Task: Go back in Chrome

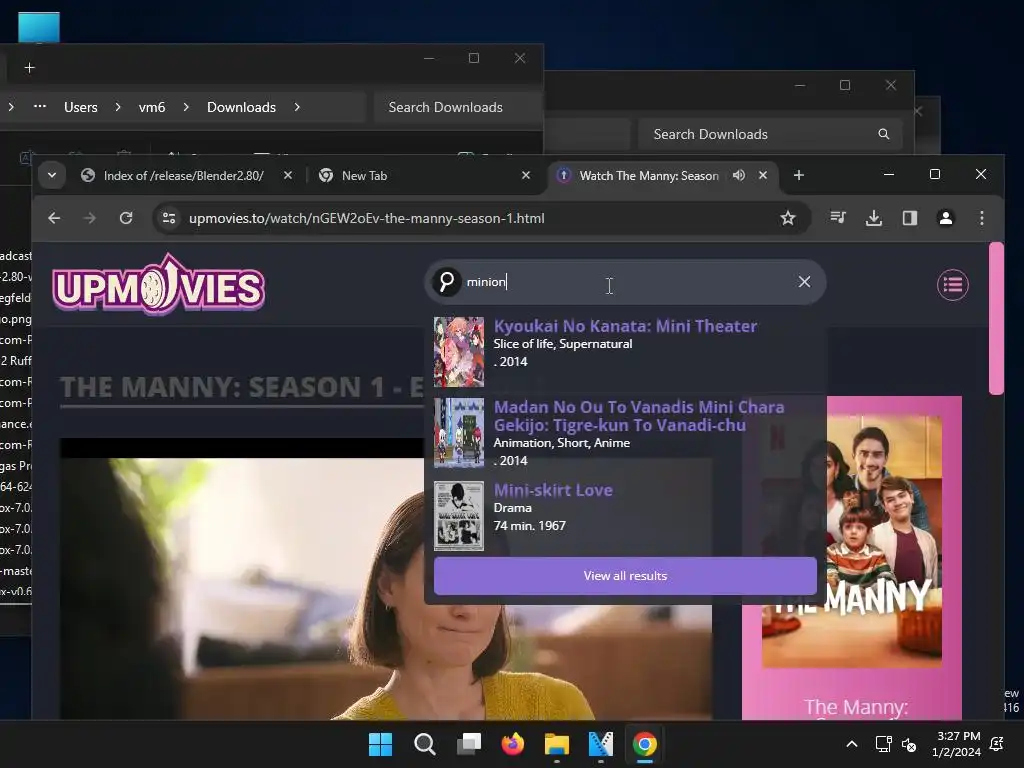Action: pos(54,218)
